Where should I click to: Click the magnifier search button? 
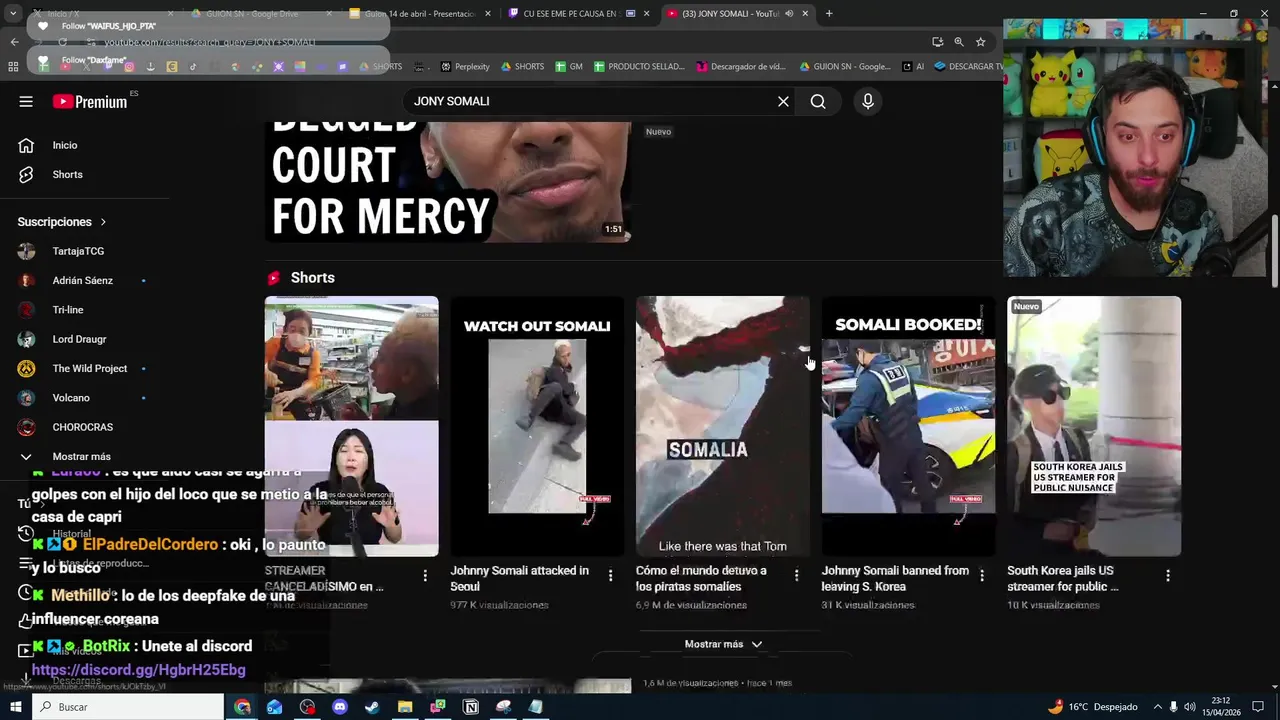[818, 101]
